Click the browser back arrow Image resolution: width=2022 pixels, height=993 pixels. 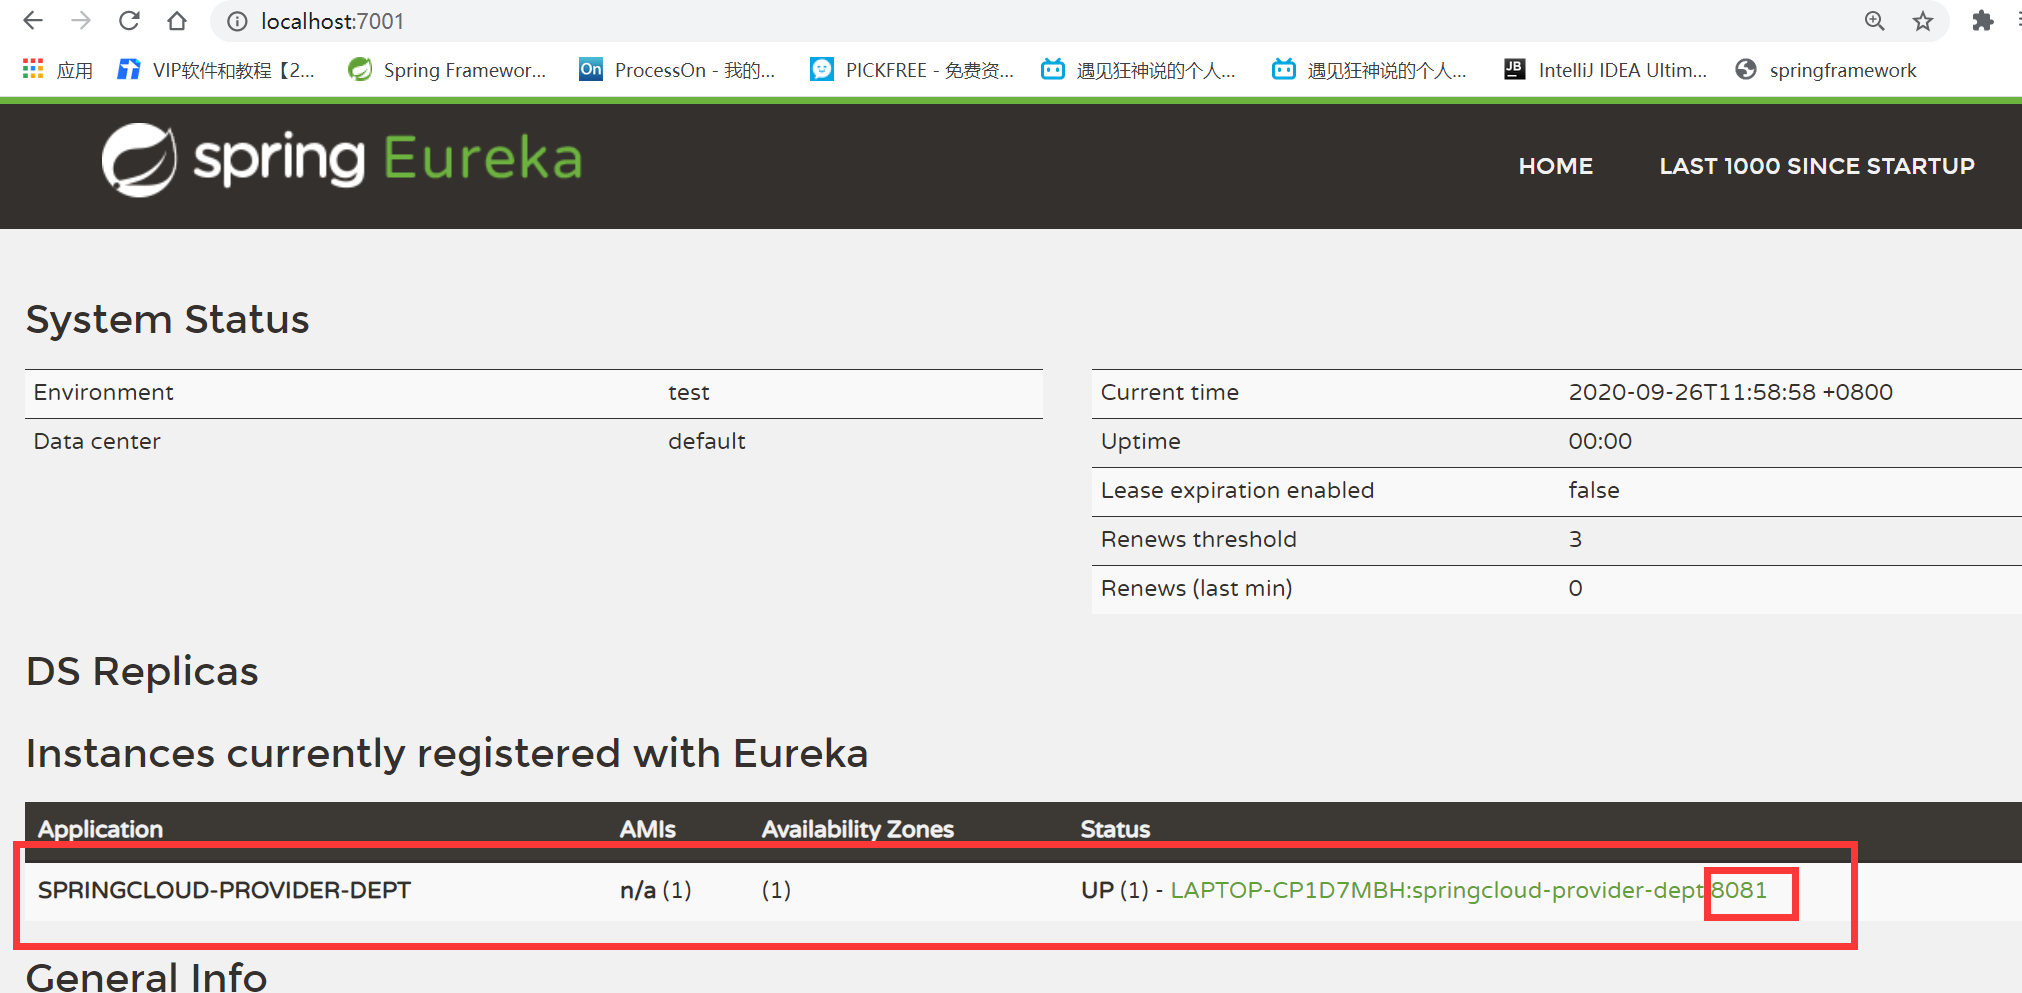(x=33, y=21)
